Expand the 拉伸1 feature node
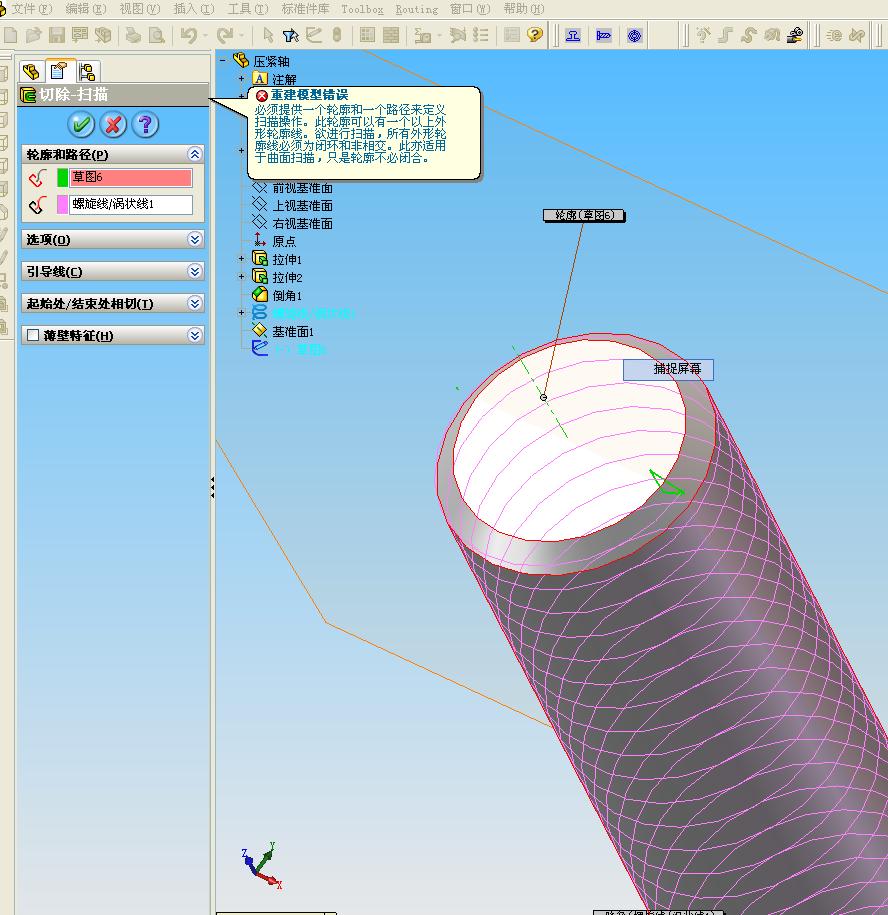This screenshot has width=888, height=915. coord(242,259)
